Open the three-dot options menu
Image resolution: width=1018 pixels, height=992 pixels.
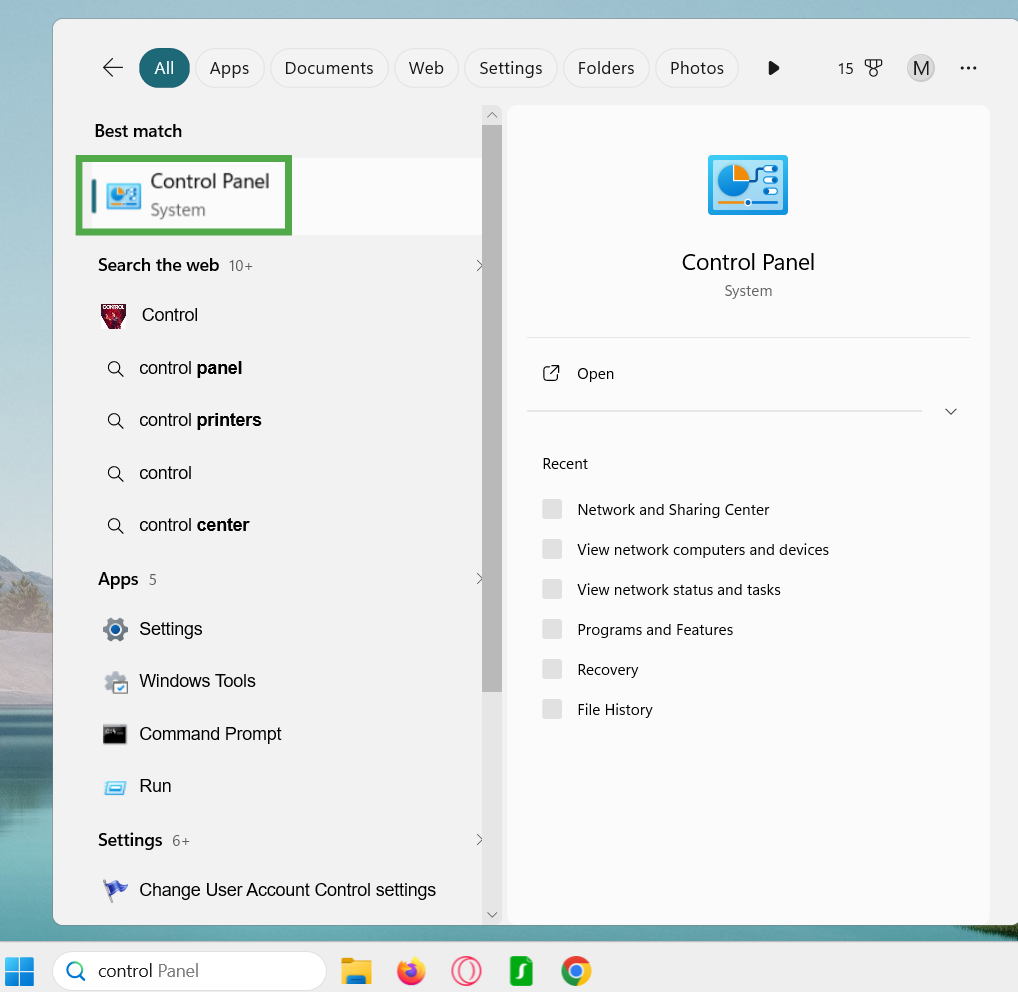pyautogui.click(x=968, y=68)
